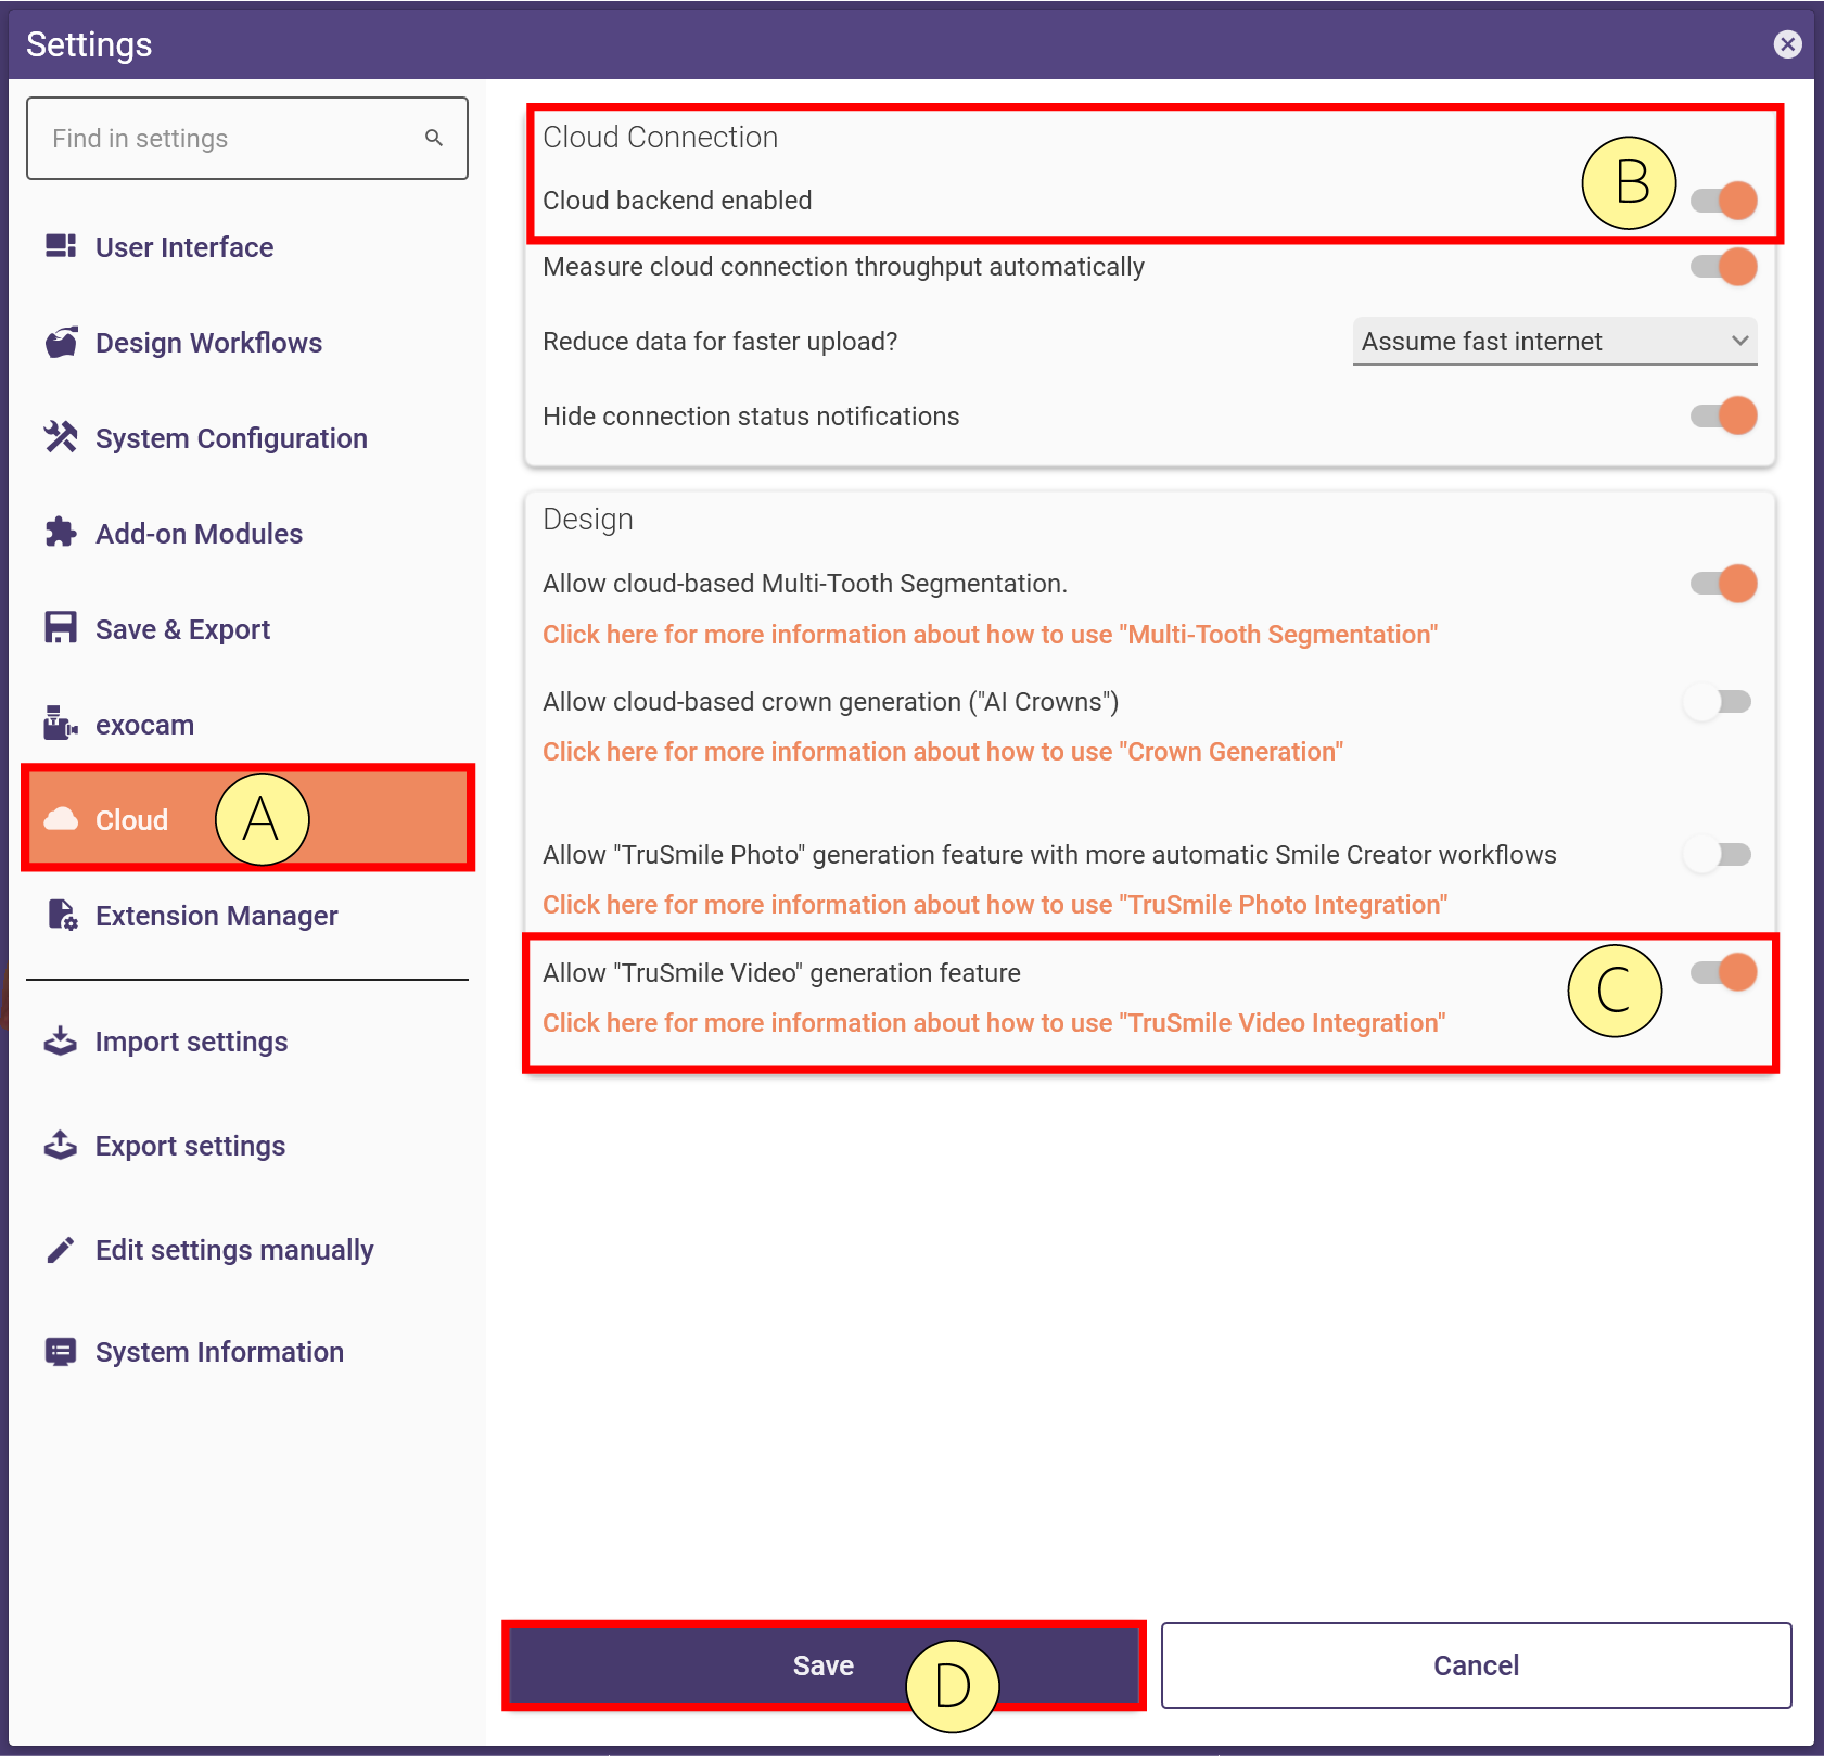The width and height of the screenshot is (1825, 1756).
Task: Click the Cloud icon in sidebar
Action: pos(61,819)
